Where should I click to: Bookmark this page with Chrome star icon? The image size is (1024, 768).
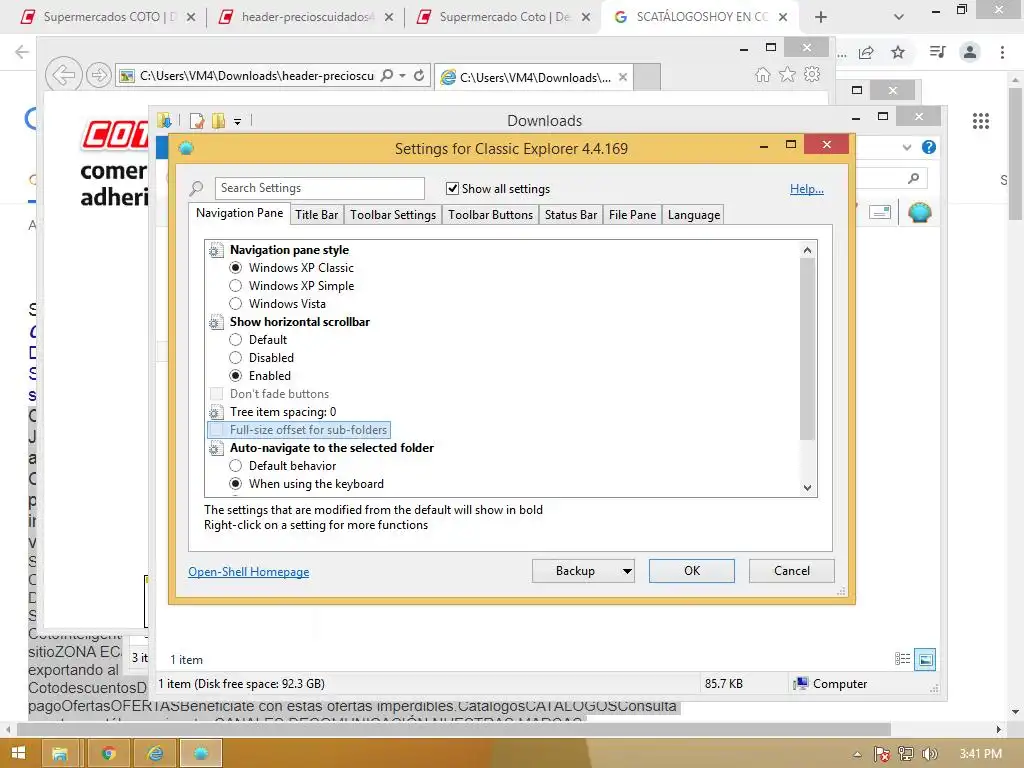pos(898,52)
